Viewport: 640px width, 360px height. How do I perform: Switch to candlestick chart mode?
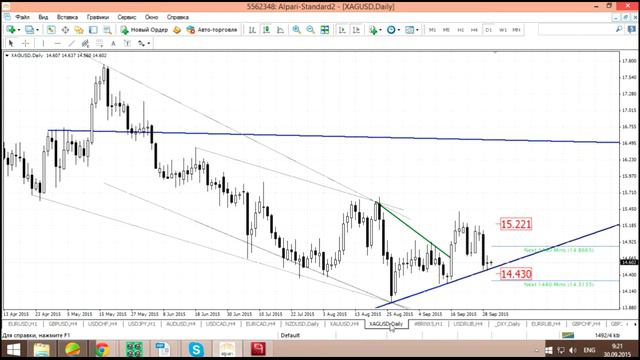[266, 30]
